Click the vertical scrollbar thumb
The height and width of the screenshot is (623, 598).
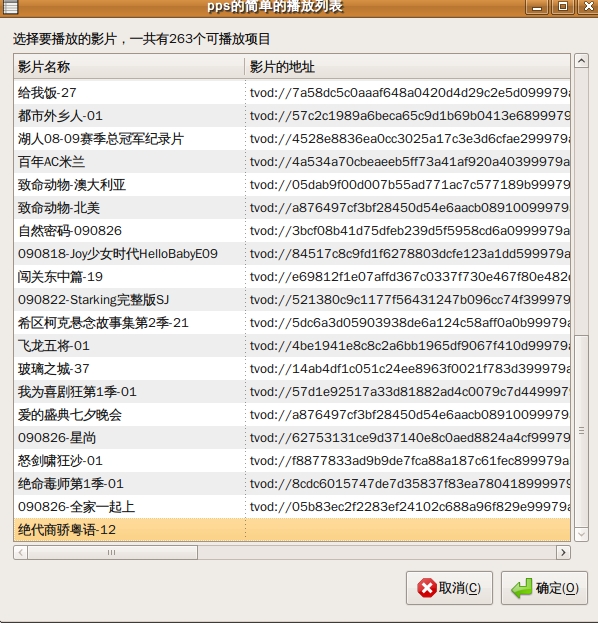(581, 431)
